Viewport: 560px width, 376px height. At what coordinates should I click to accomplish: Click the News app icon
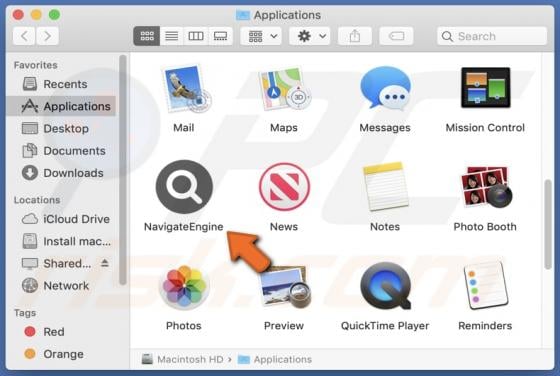[284, 187]
